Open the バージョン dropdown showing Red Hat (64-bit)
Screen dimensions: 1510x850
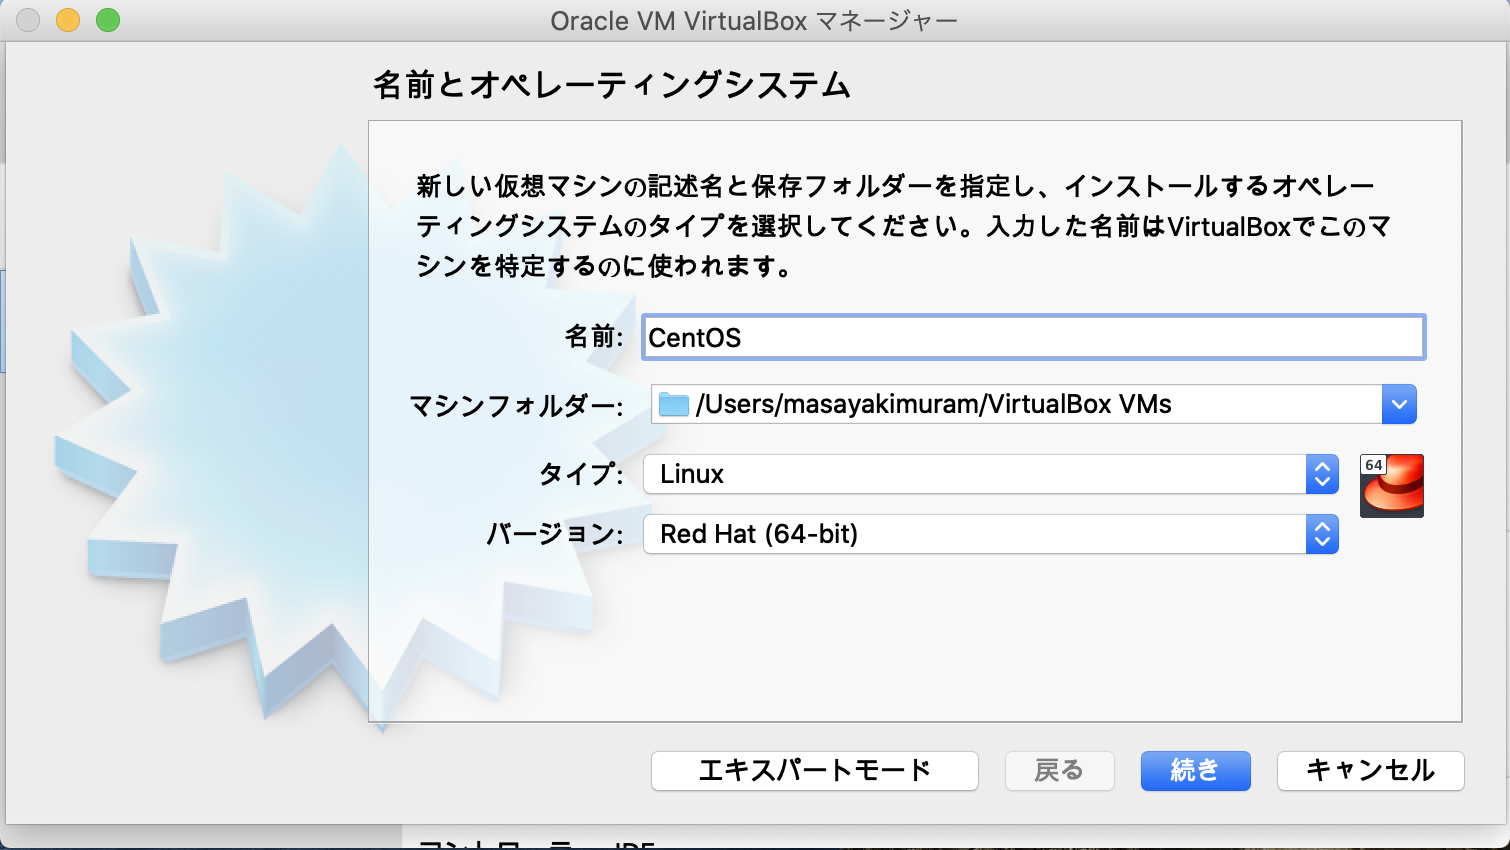tap(991, 534)
